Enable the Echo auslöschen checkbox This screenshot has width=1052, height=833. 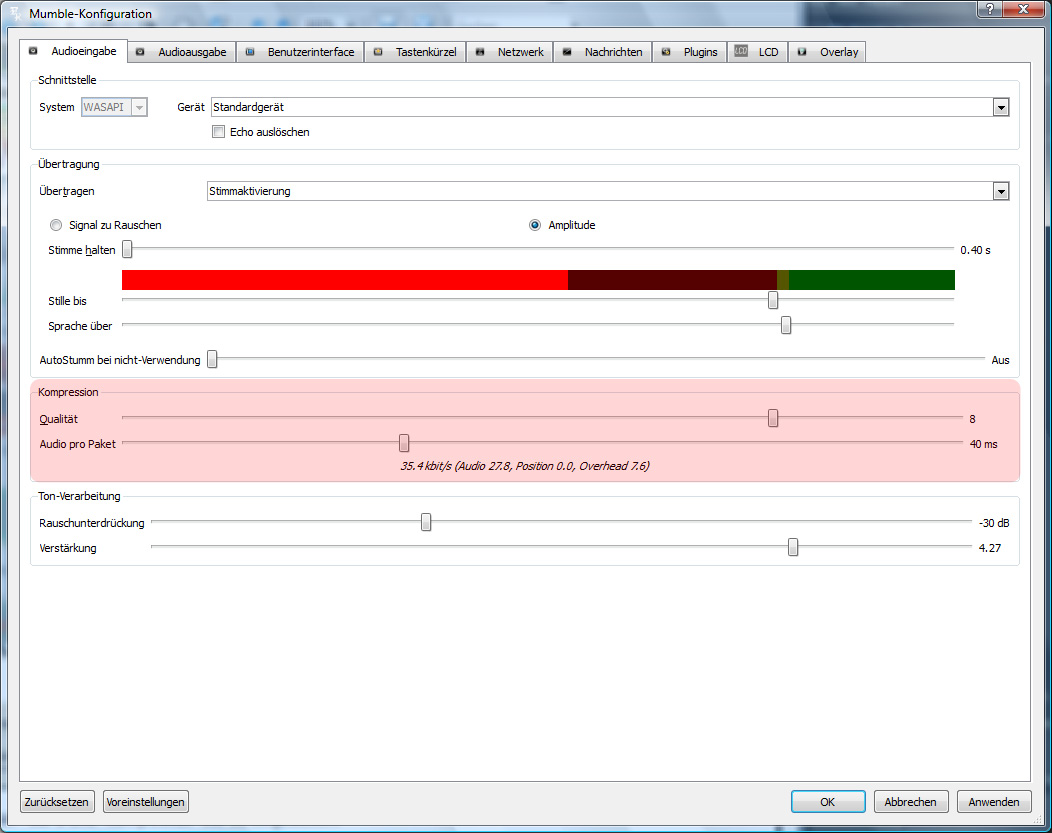218,132
